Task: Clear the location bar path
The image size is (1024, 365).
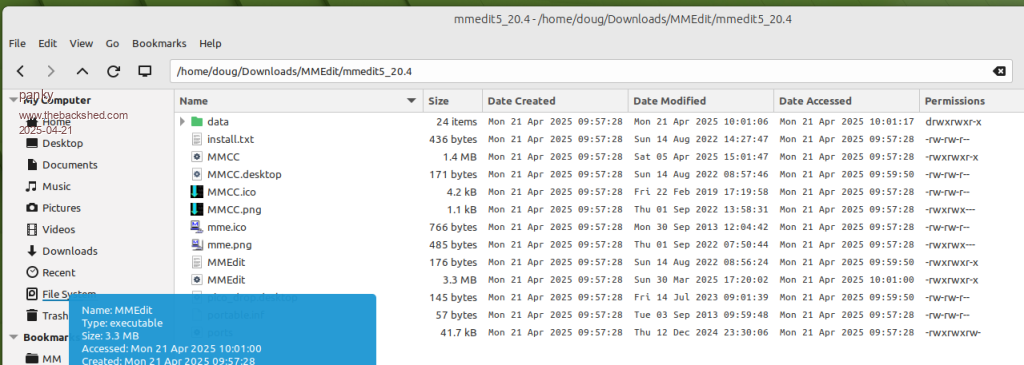Action: point(999,71)
